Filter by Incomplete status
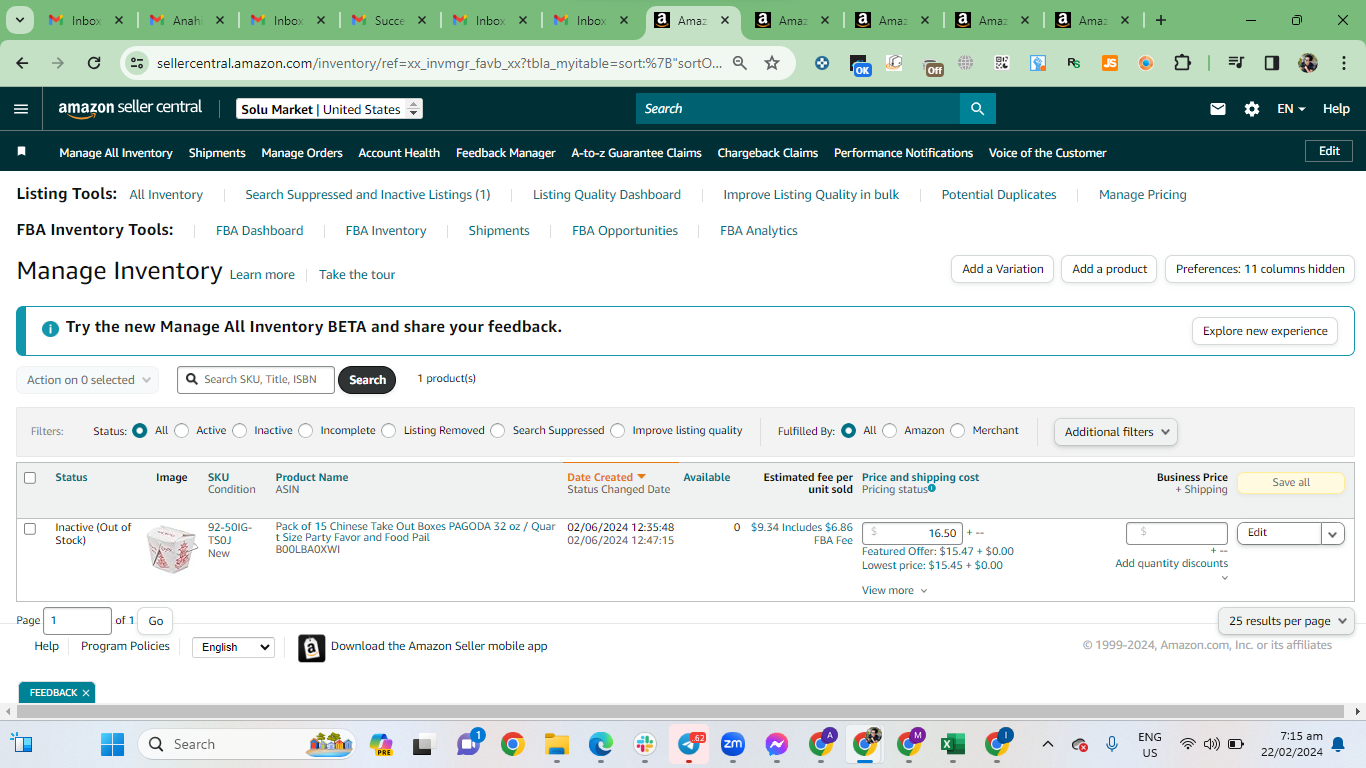Screen dimensions: 1366x768 click(x=306, y=431)
